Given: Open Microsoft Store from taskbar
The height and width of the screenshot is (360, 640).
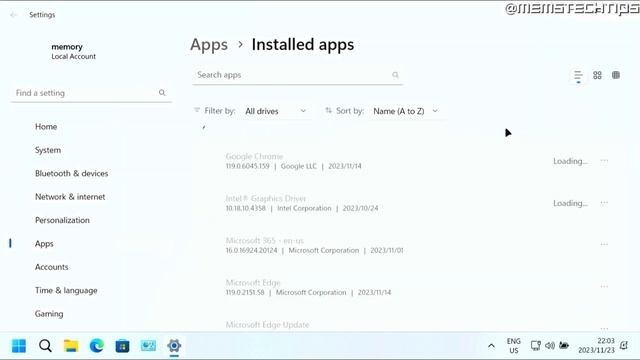Looking at the screenshot, I should pos(122,346).
